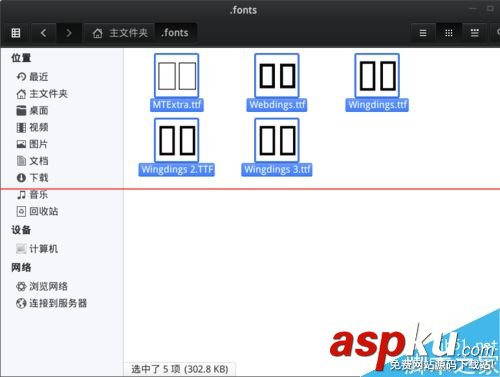500x377 pixels.
Task: Open 桌面 desktop folder in sidebar
Action: (32, 110)
